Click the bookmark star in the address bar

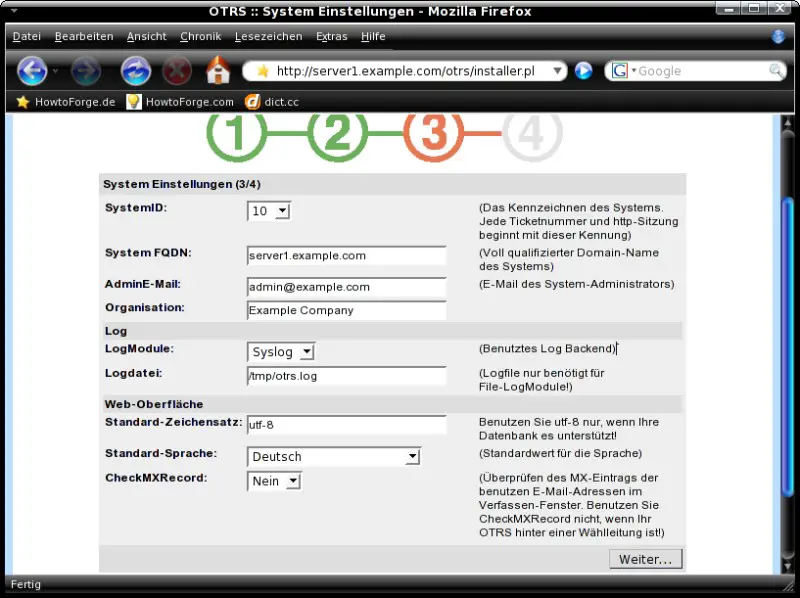click(263, 71)
